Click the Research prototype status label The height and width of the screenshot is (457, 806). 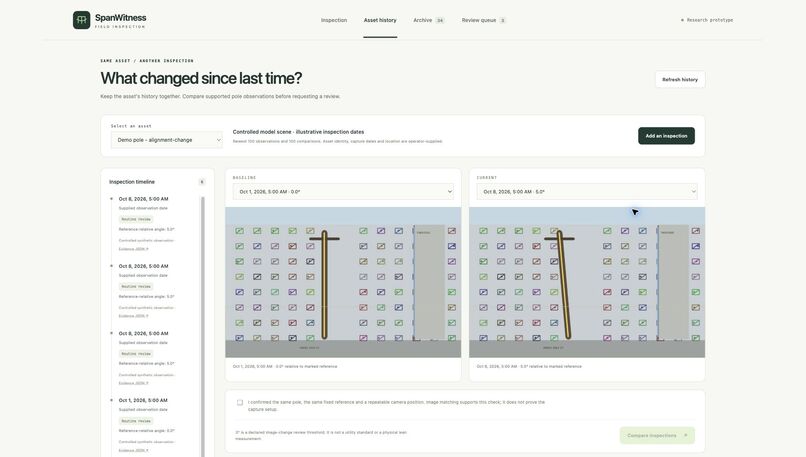coord(707,20)
